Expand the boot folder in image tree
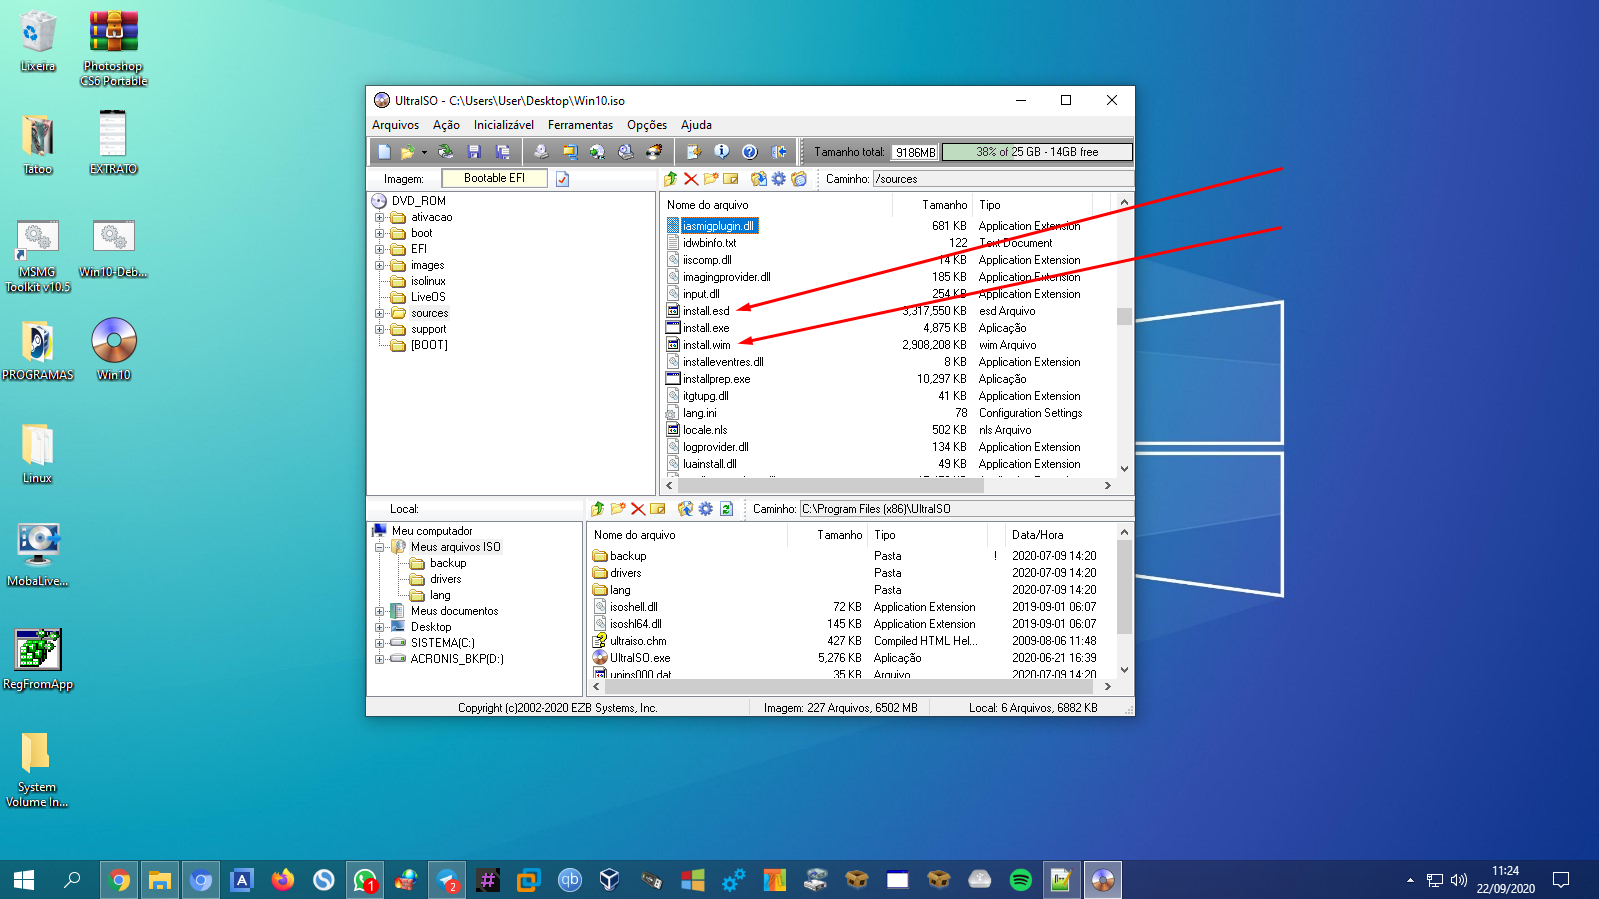 tap(380, 233)
